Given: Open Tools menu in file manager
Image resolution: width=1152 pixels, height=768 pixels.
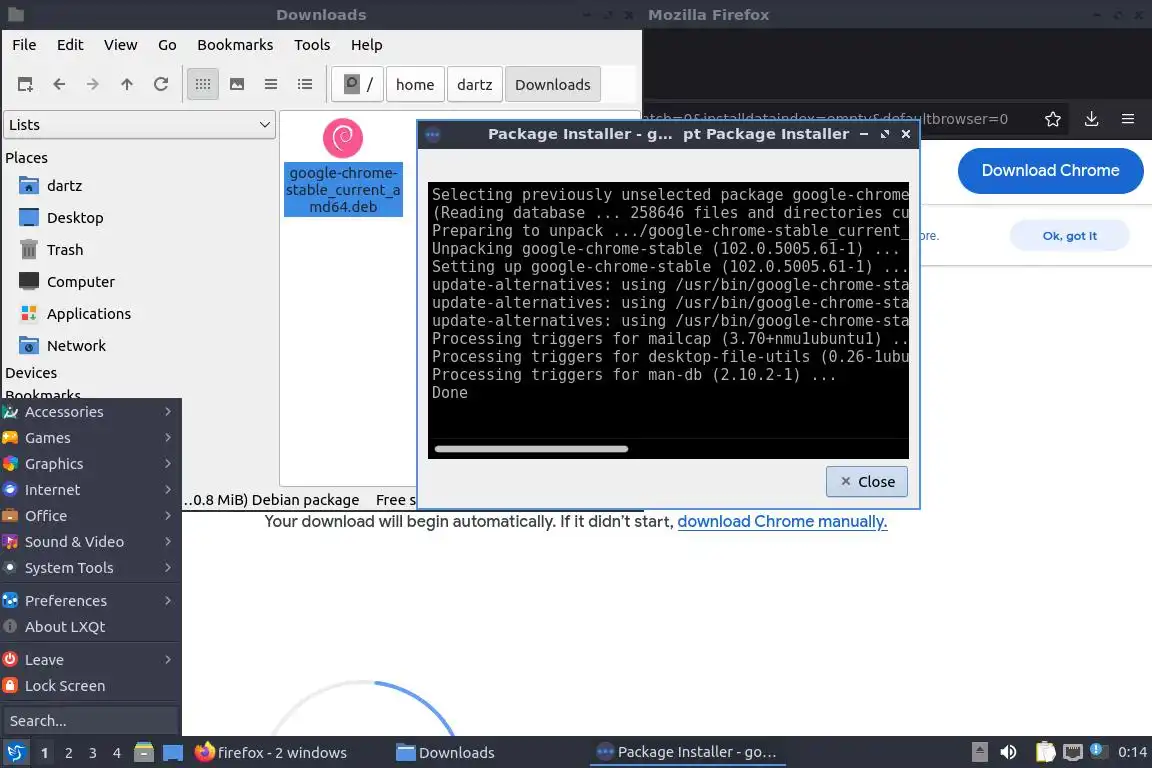Looking at the screenshot, I should [312, 45].
